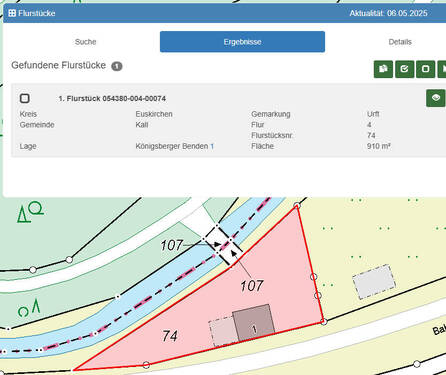Select the Urft Gemarkung value
This screenshot has height=375, width=446.
point(373,114)
